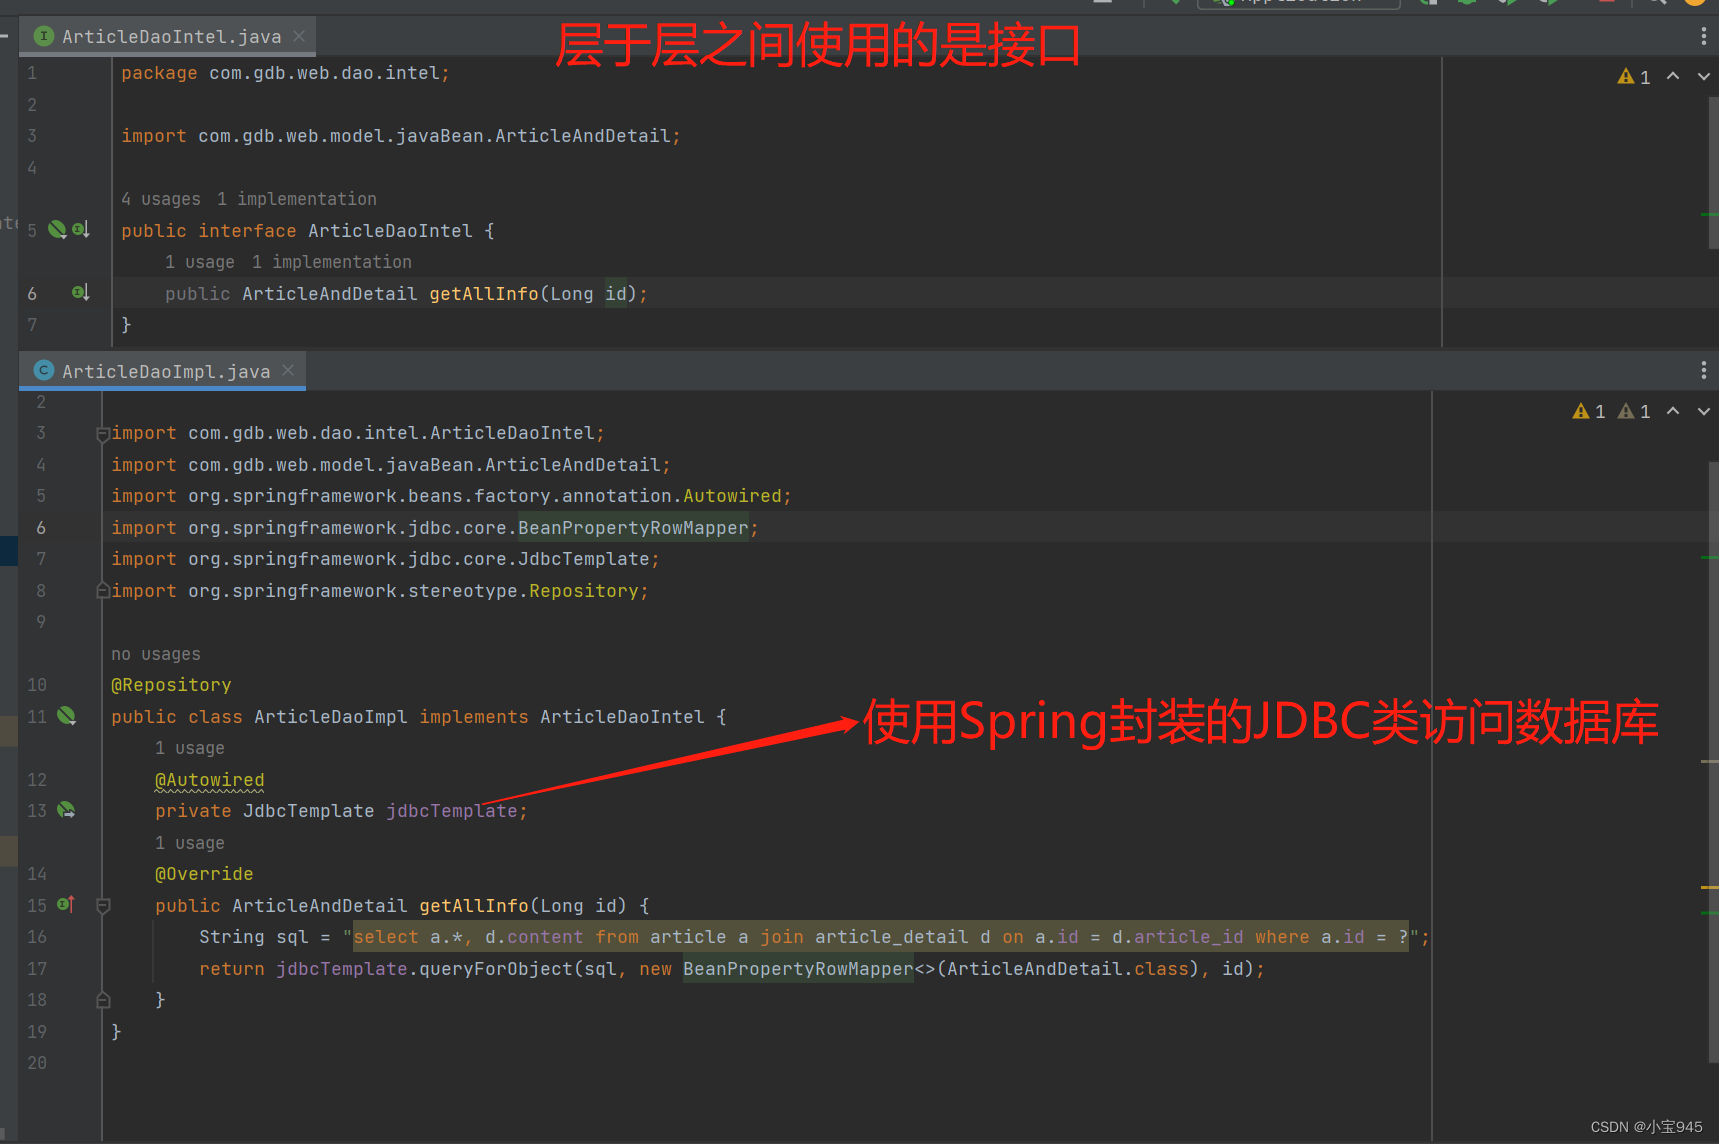Click the vertical scrollbar of ArticleDaoIntel editor
Viewport: 1719px width, 1144px height.
[x=1712, y=172]
